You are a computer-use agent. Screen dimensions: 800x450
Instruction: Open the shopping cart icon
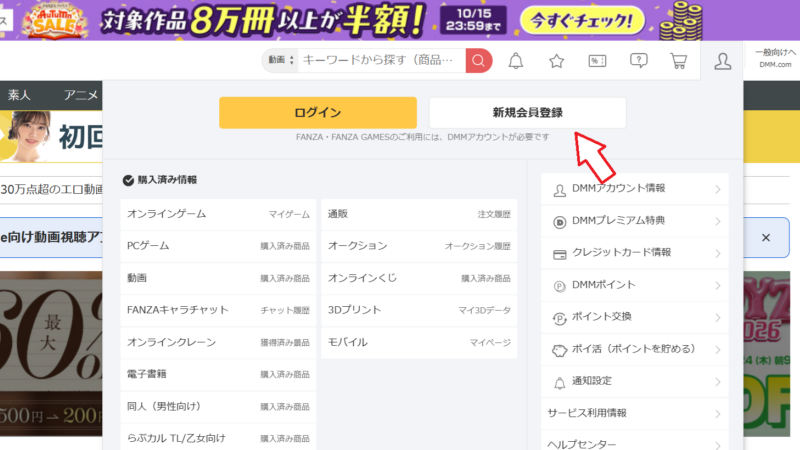coord(679,61)
